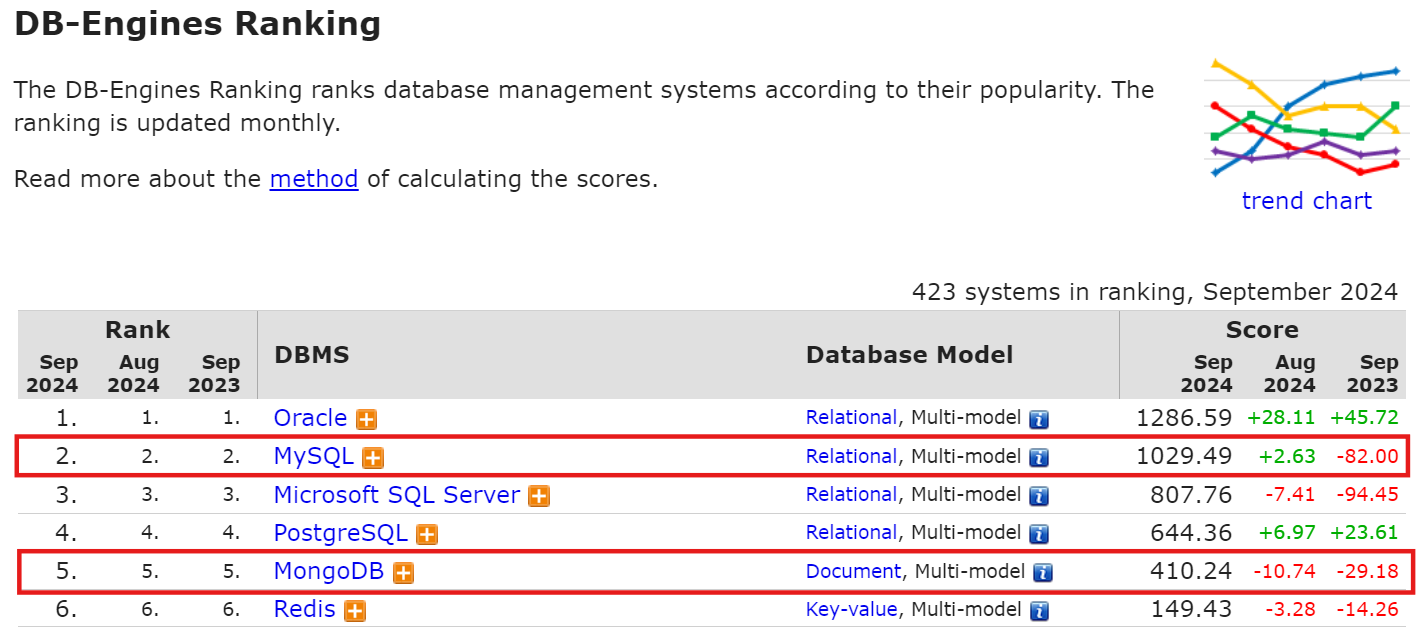Click the plus icon beside PostgreSQL

[x=427, y=535]
